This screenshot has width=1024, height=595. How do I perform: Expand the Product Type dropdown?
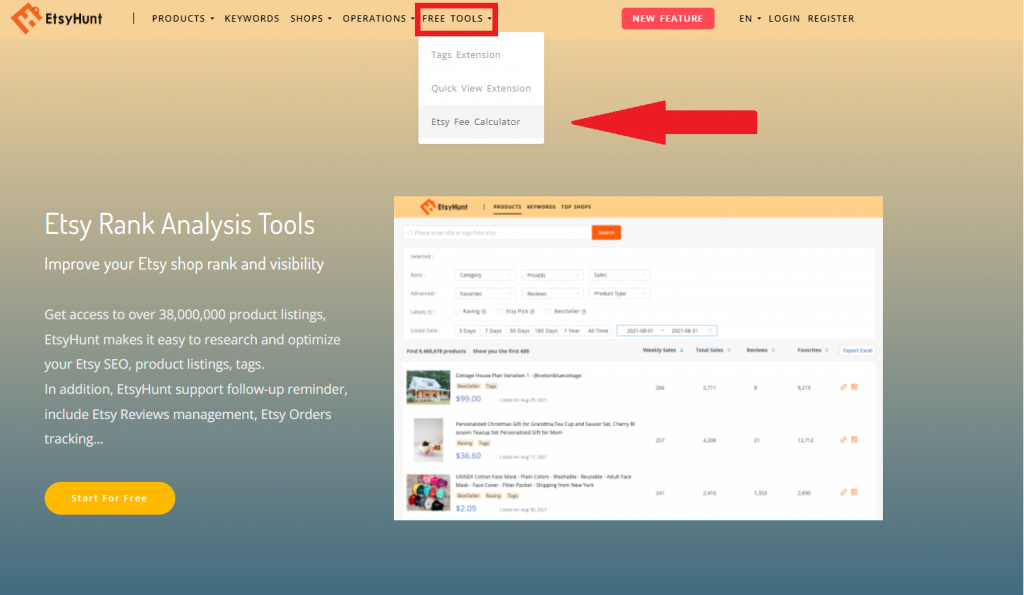(x=619, y=293)
